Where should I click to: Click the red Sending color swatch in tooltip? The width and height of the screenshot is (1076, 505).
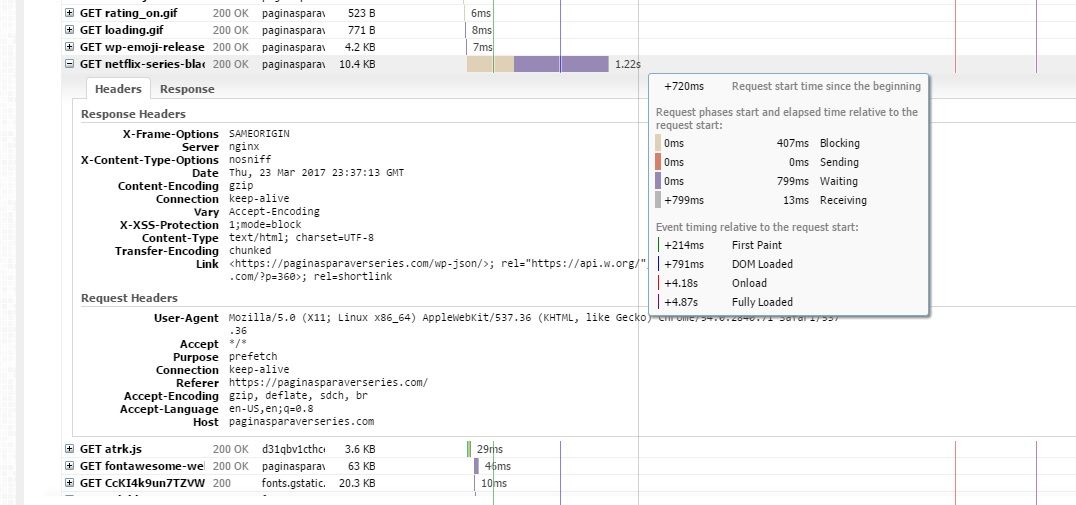pyautogui.click(x=658, y=162)
